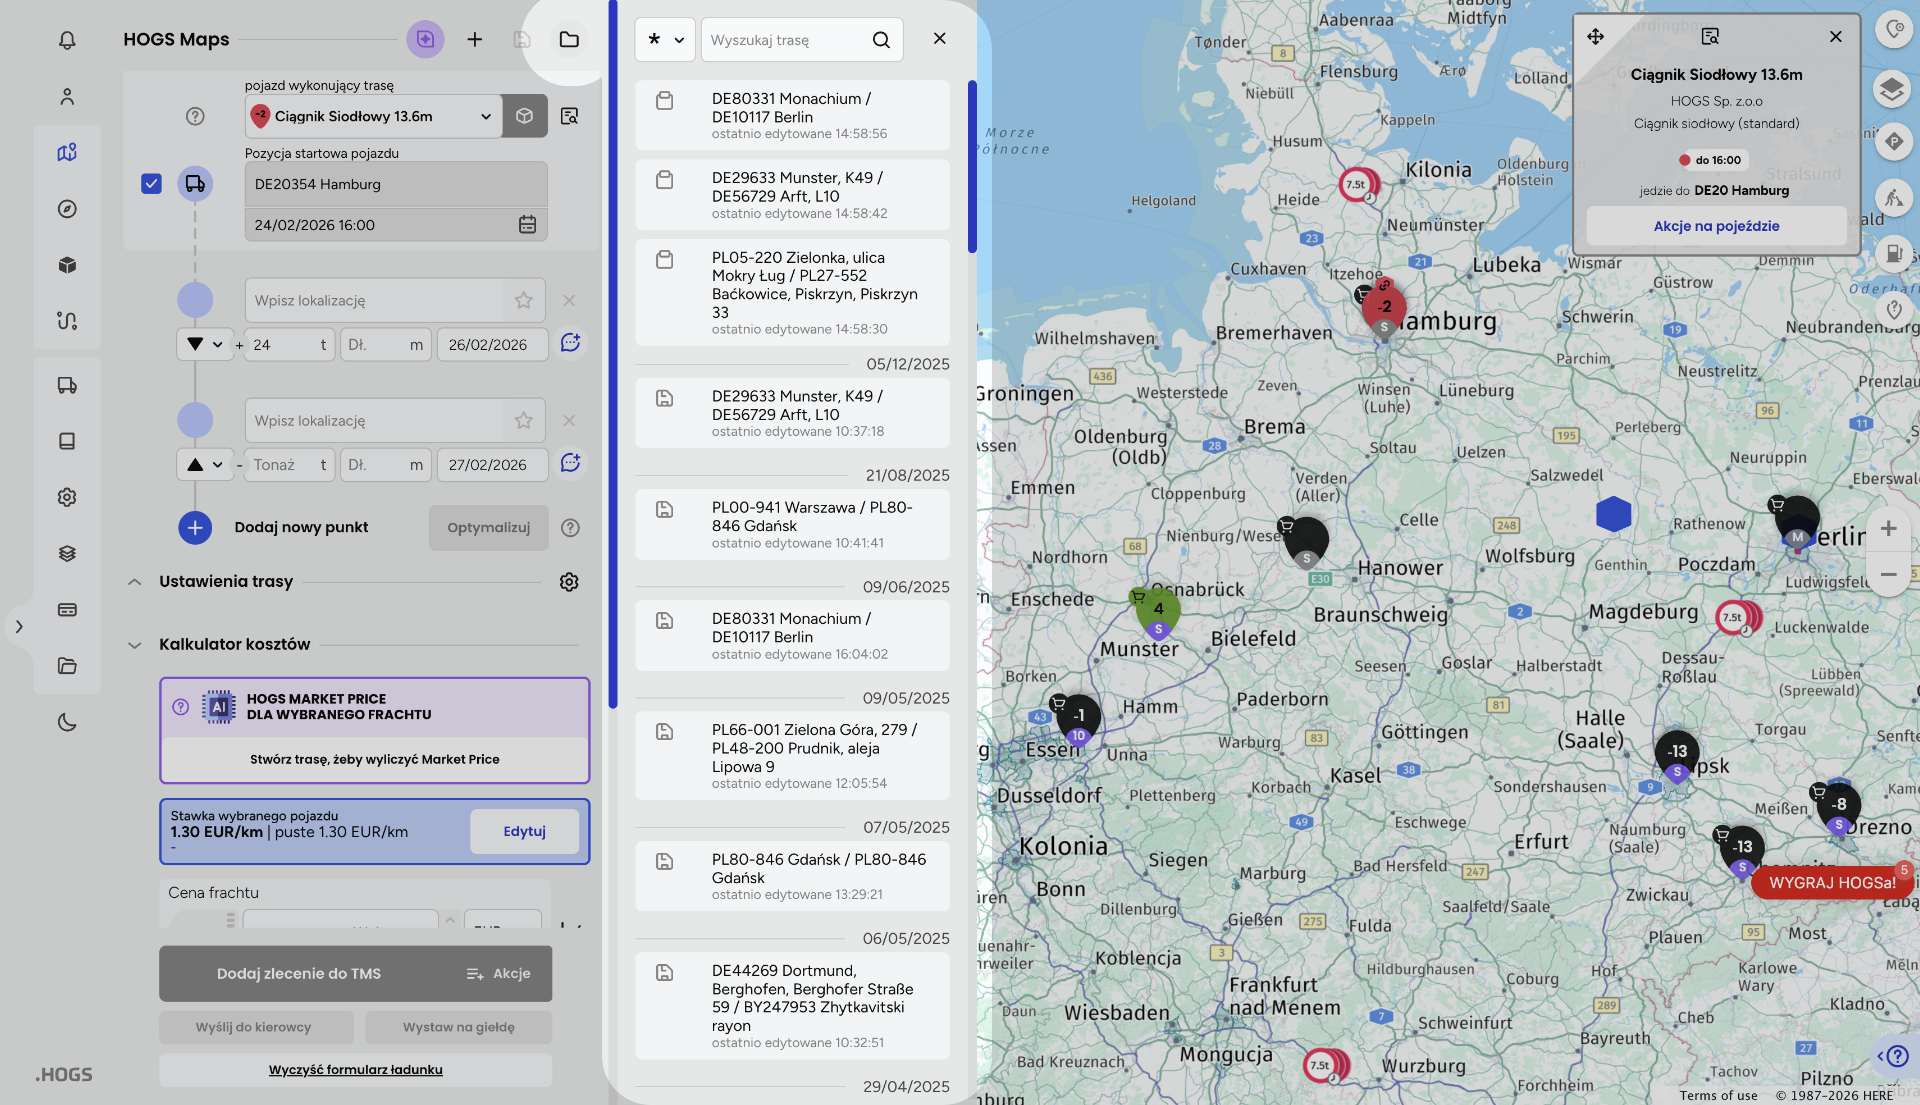1920x1105 pixels.
Task: Open map layers icon on map
Action: [x=1891, y=90]
